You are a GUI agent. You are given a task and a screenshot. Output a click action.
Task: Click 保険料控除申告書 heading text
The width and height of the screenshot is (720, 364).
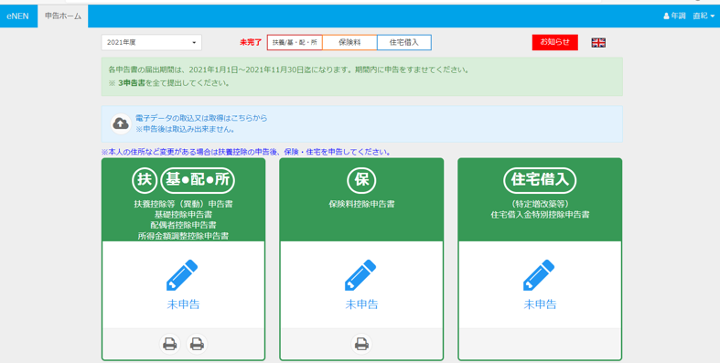[x=361, y=204]
